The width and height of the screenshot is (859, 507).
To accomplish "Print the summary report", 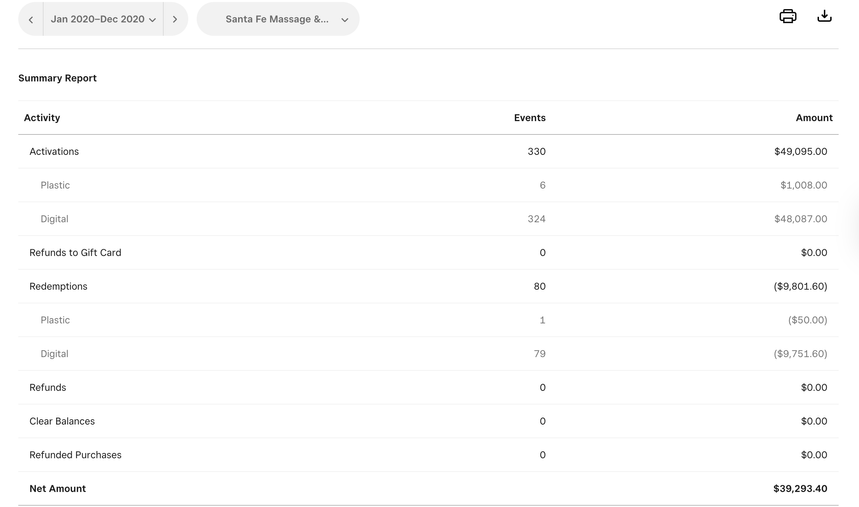I will 788,16.
